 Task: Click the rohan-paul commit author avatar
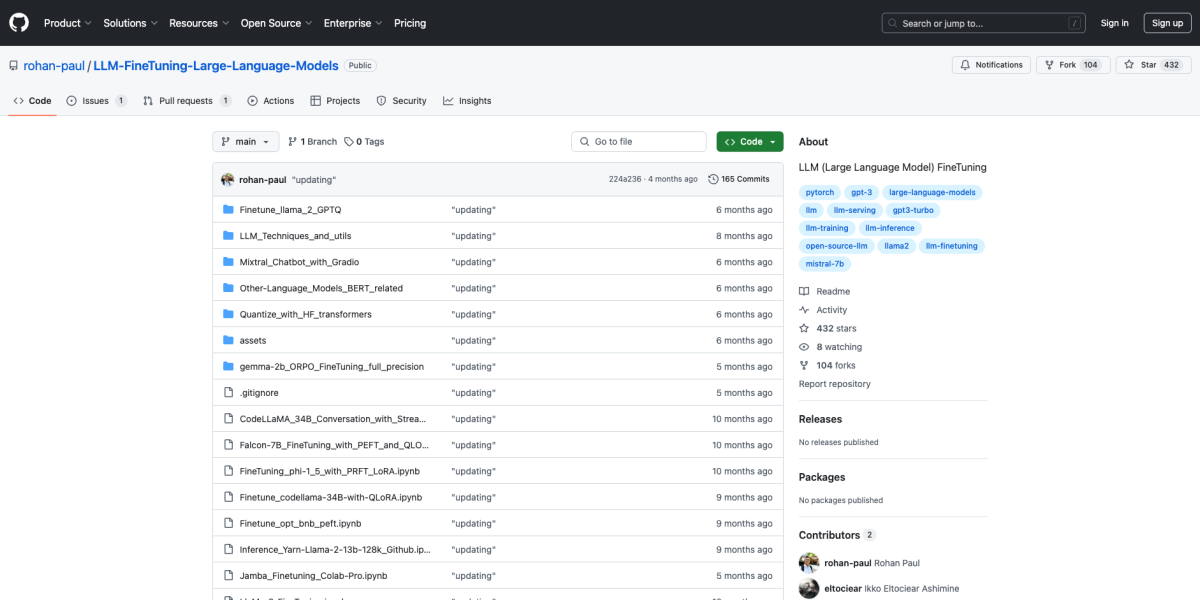[228, 180]
